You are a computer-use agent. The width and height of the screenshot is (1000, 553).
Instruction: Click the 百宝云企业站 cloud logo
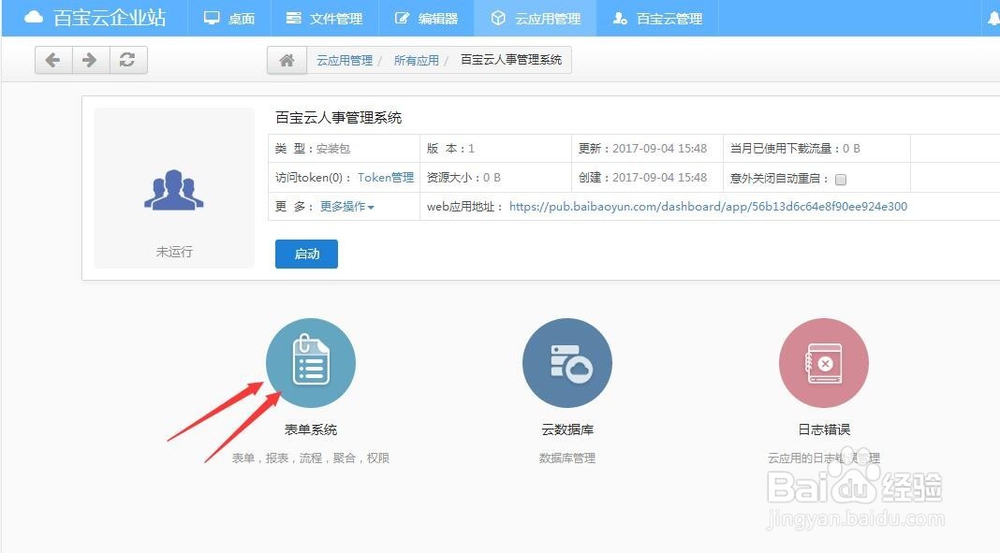click(95, 18)
